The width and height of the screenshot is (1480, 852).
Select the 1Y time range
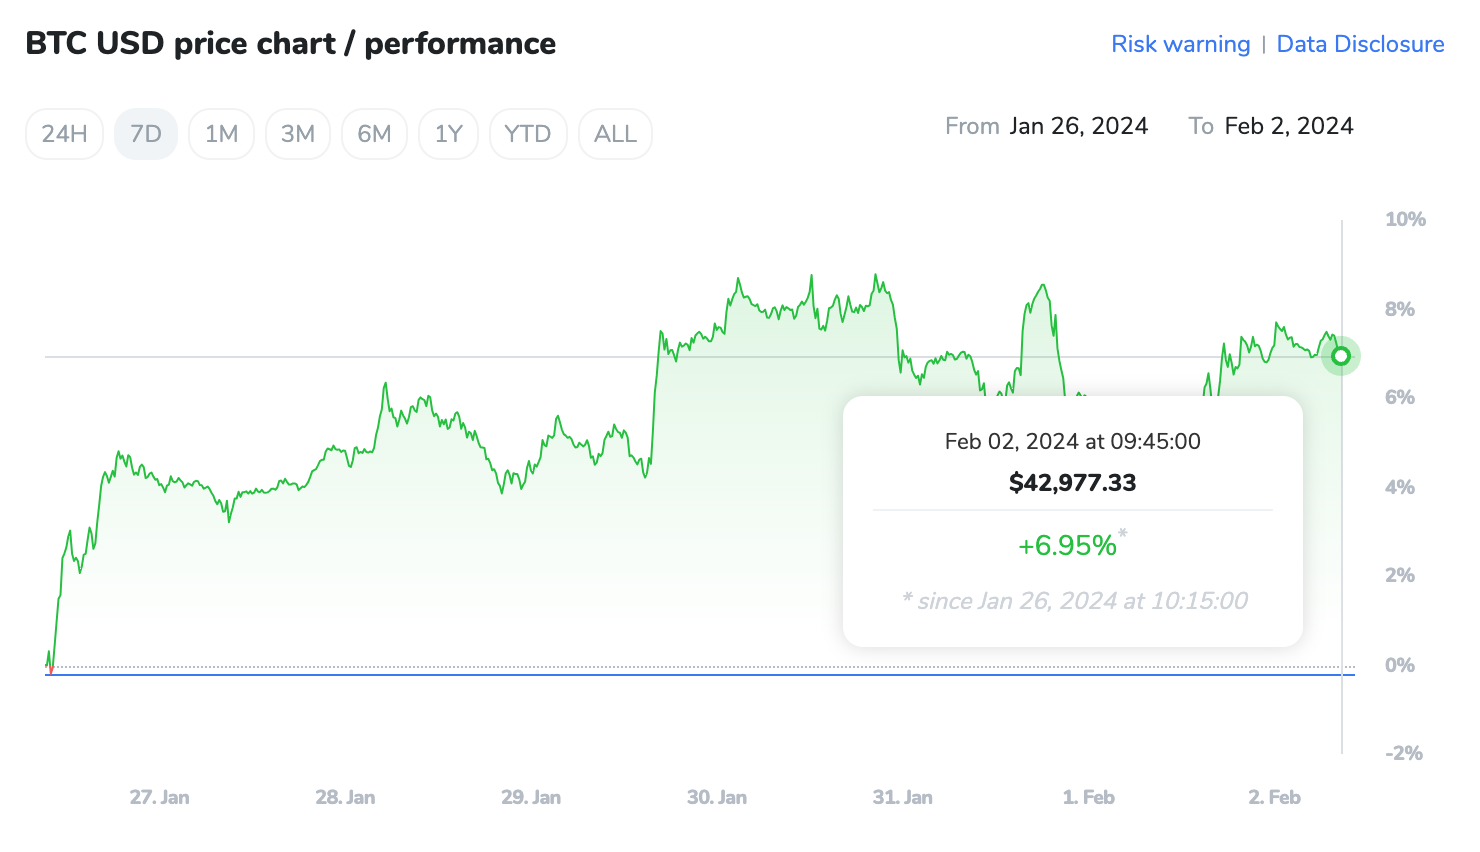(448, 133)
